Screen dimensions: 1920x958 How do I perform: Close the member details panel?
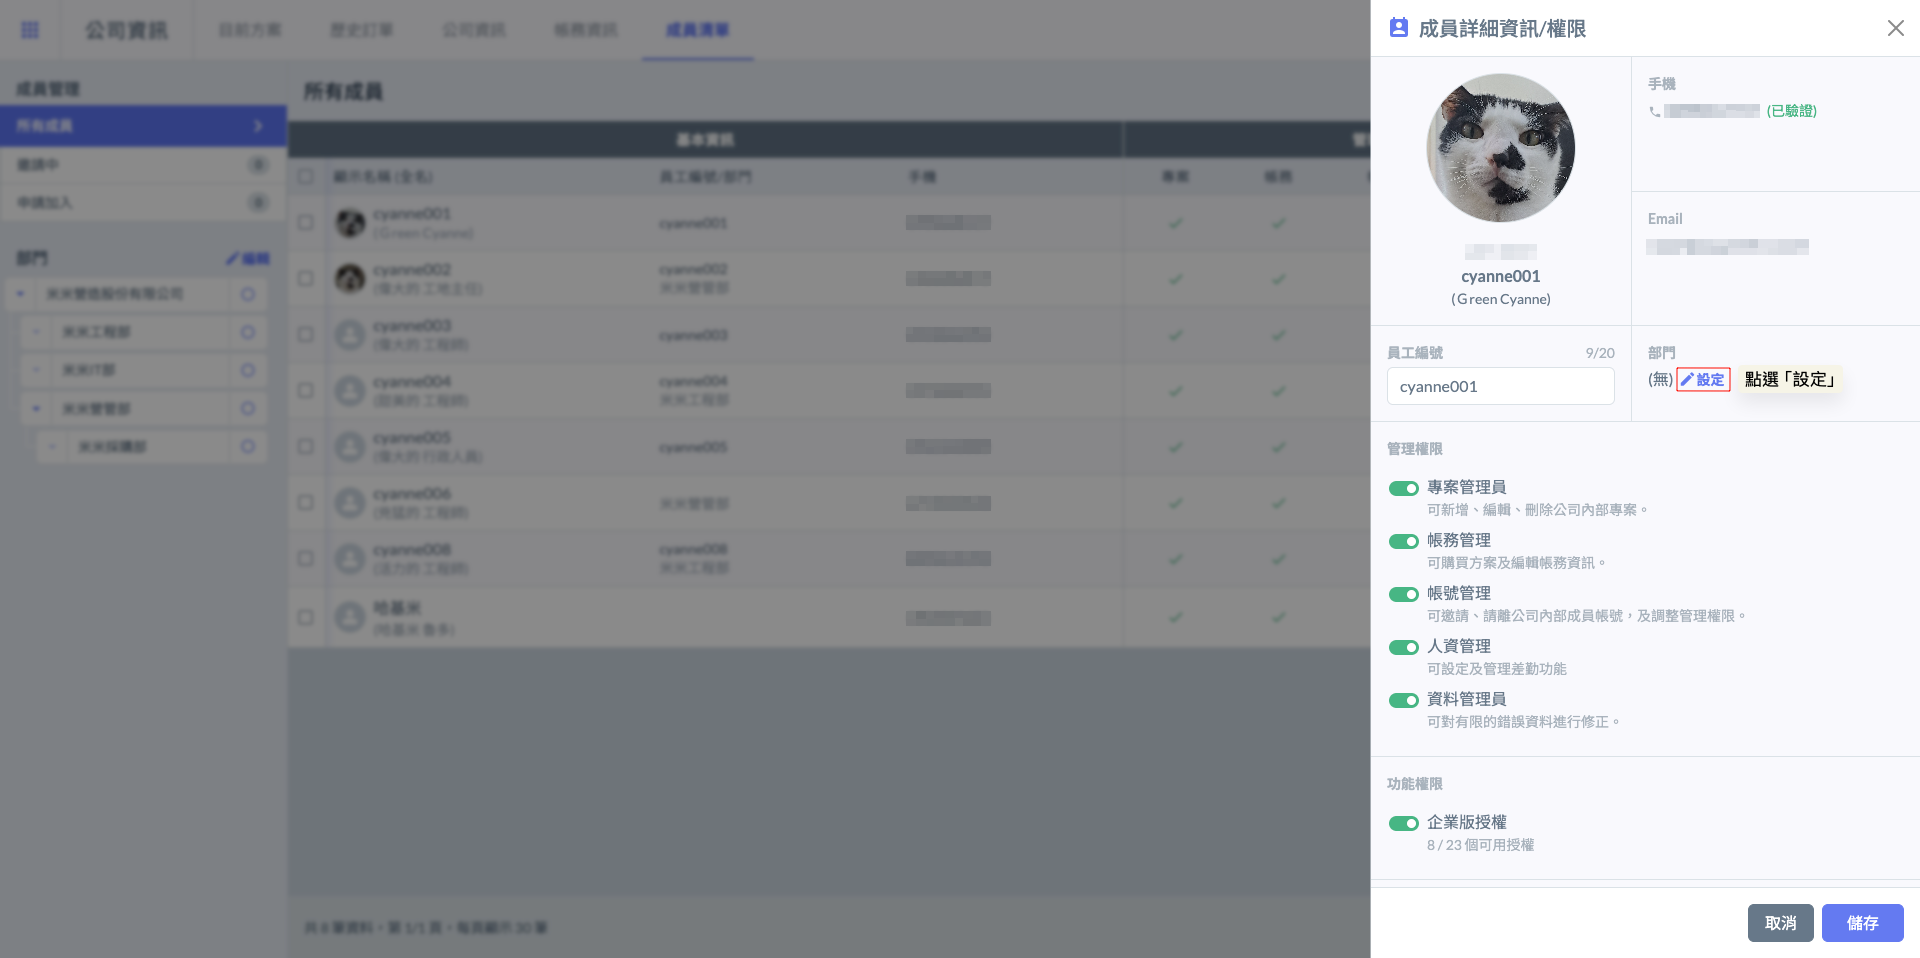click(1895, 28)
